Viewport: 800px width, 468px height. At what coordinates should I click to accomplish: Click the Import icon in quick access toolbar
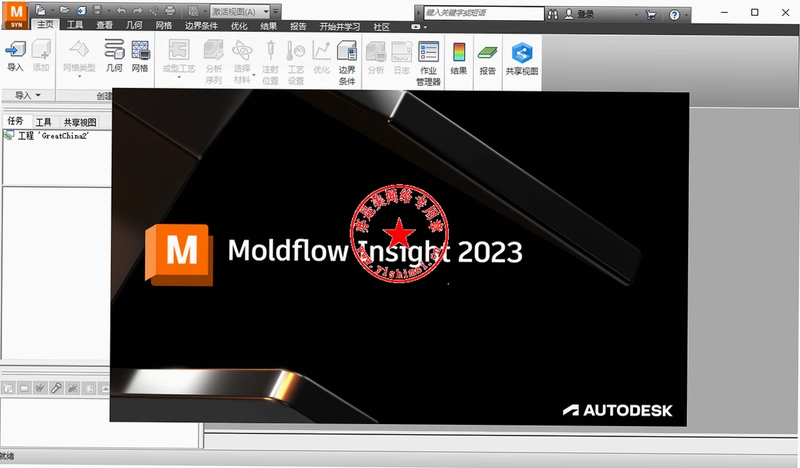click(x=82, y=10)
